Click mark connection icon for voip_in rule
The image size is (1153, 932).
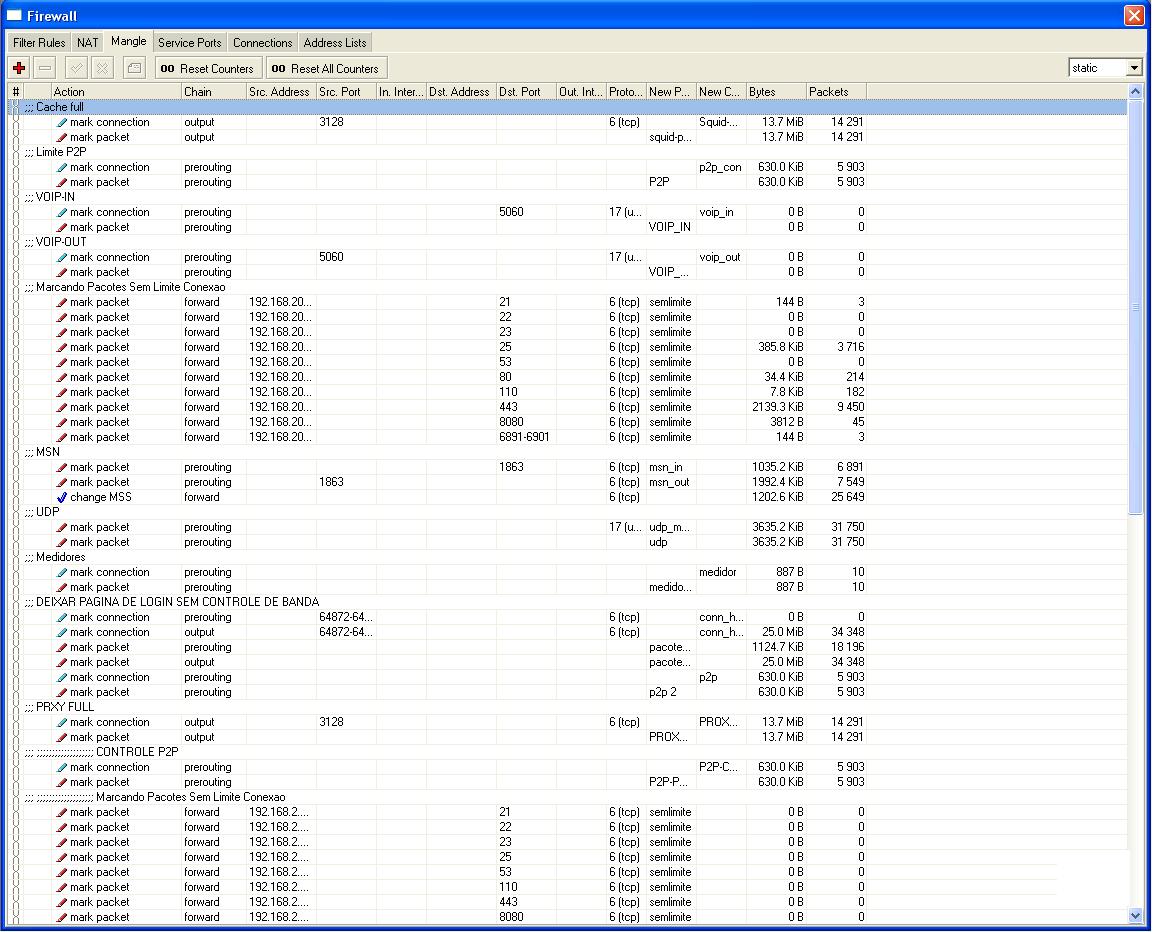coord(62,212)
